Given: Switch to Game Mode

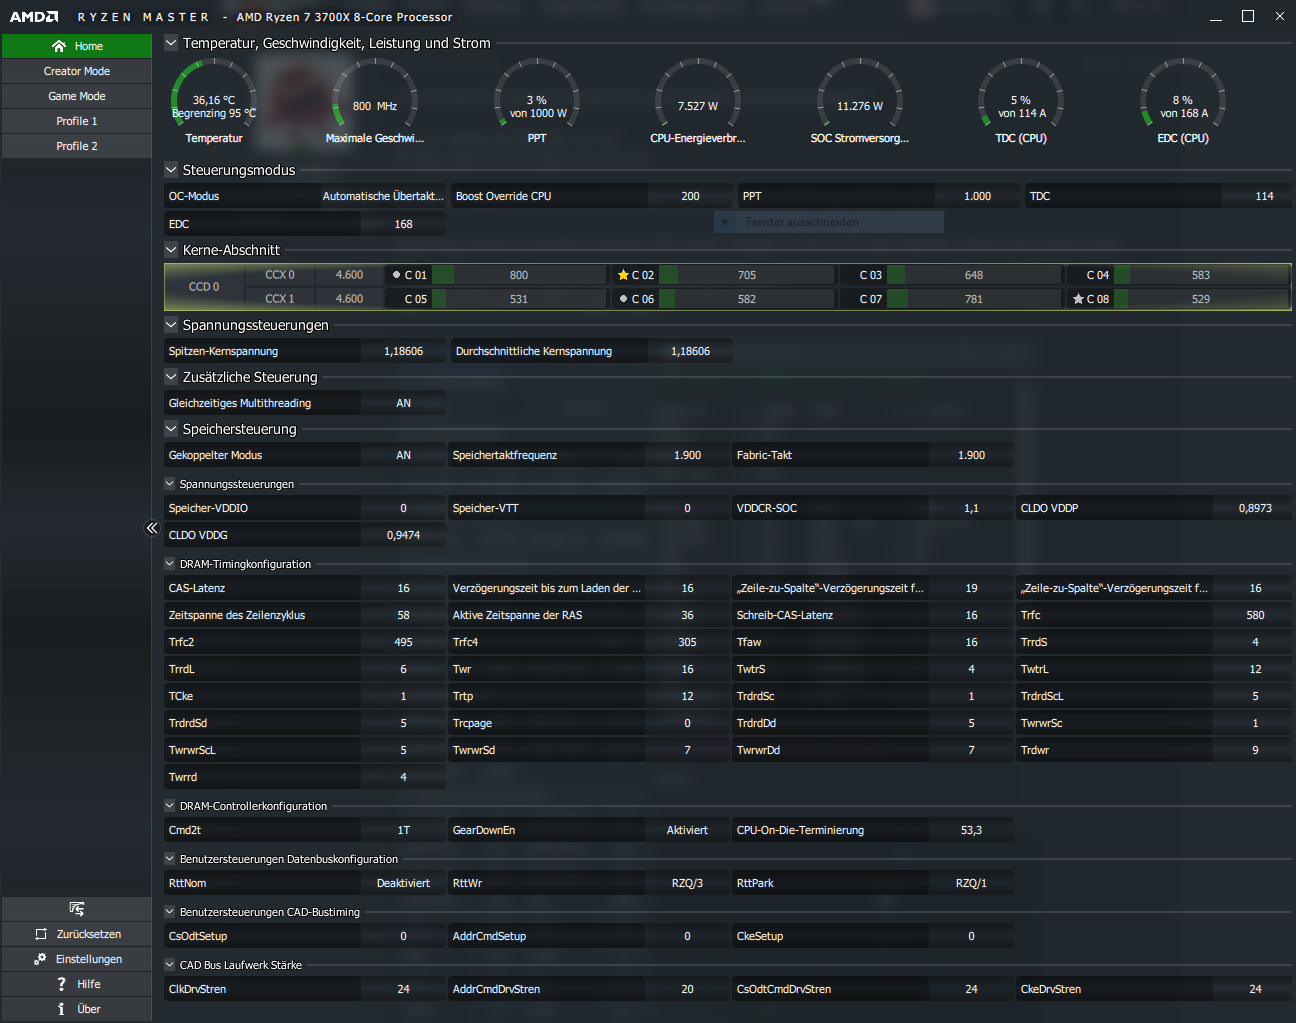Looking at the screenshot, I should click(77, 96).
